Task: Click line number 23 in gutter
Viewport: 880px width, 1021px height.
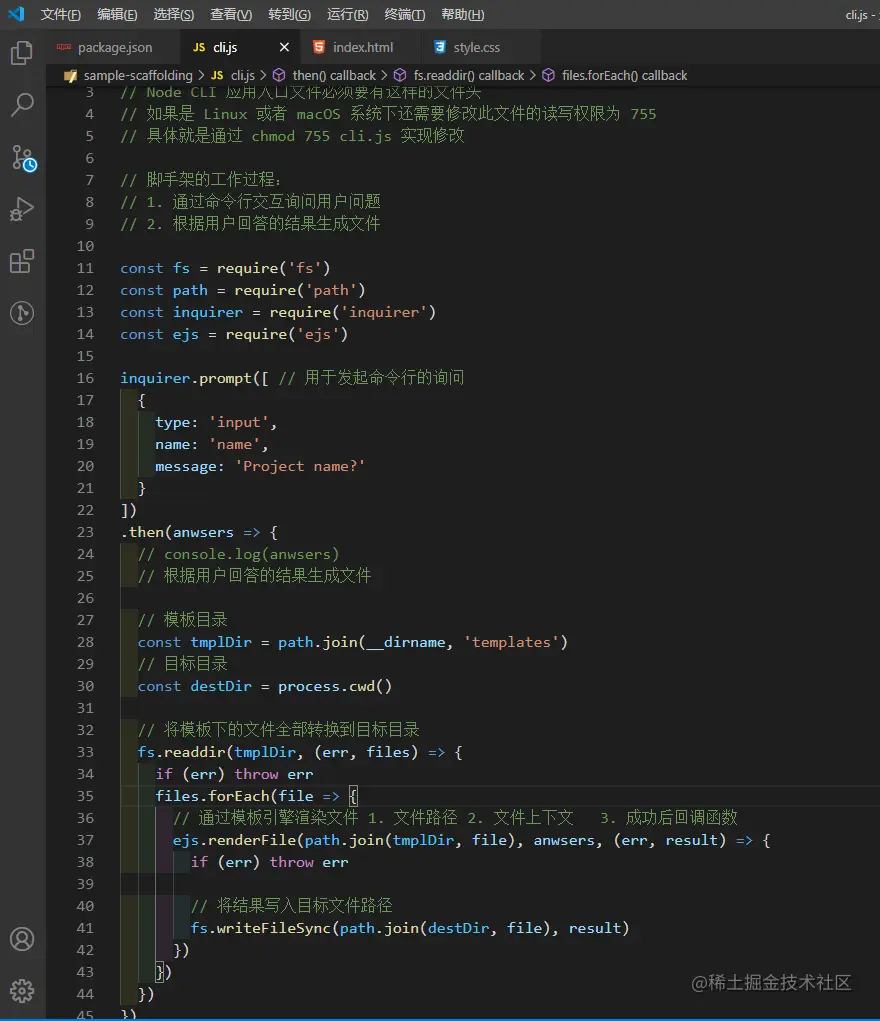Action: pyautogui.click(x=85, y=532)
